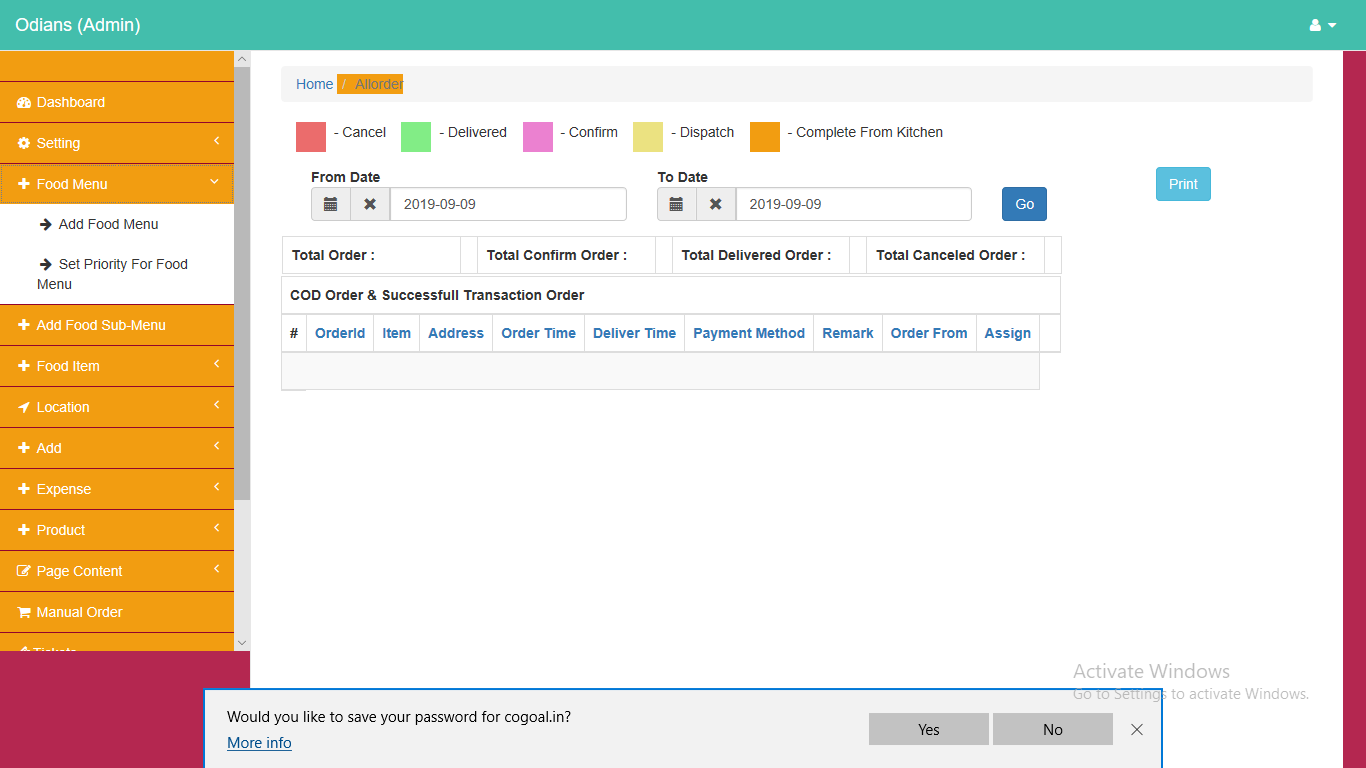Click the To Date calendar icon
The width and height of the screenshot is (1366, 768).
click(676, 204)
